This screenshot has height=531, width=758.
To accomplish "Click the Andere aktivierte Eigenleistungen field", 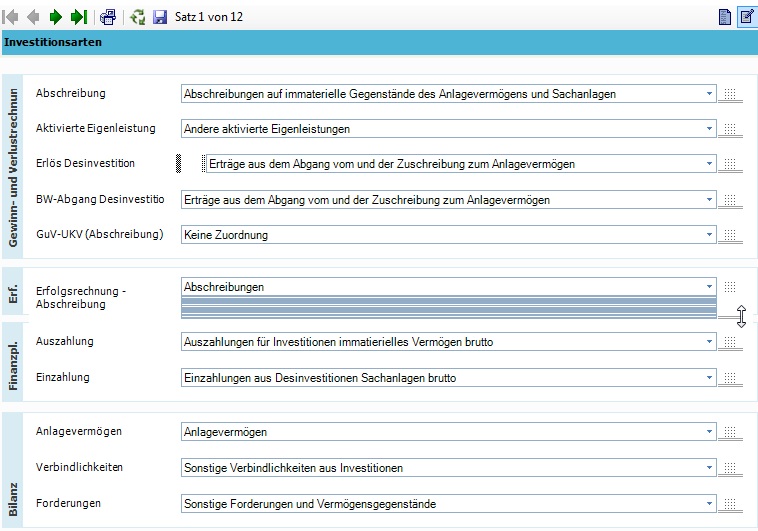I will coord(449,129).
